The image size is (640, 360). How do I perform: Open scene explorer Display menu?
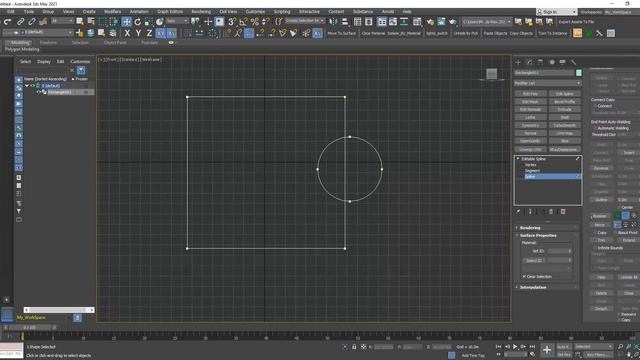[x=44, y=62]
